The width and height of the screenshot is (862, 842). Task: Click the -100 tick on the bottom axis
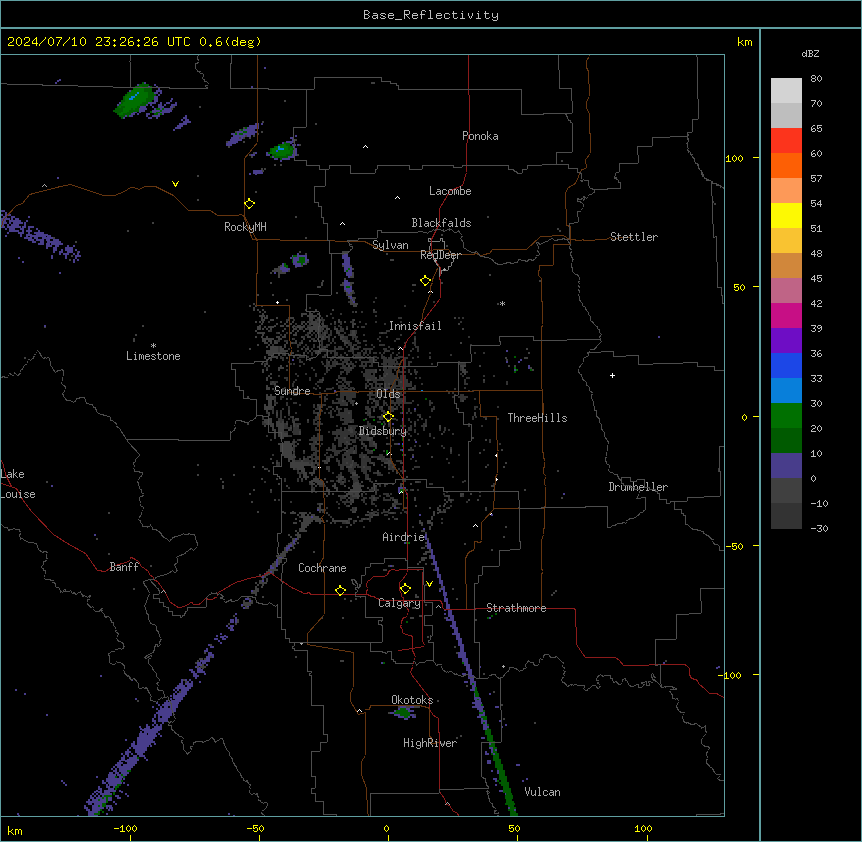point(125,828)
